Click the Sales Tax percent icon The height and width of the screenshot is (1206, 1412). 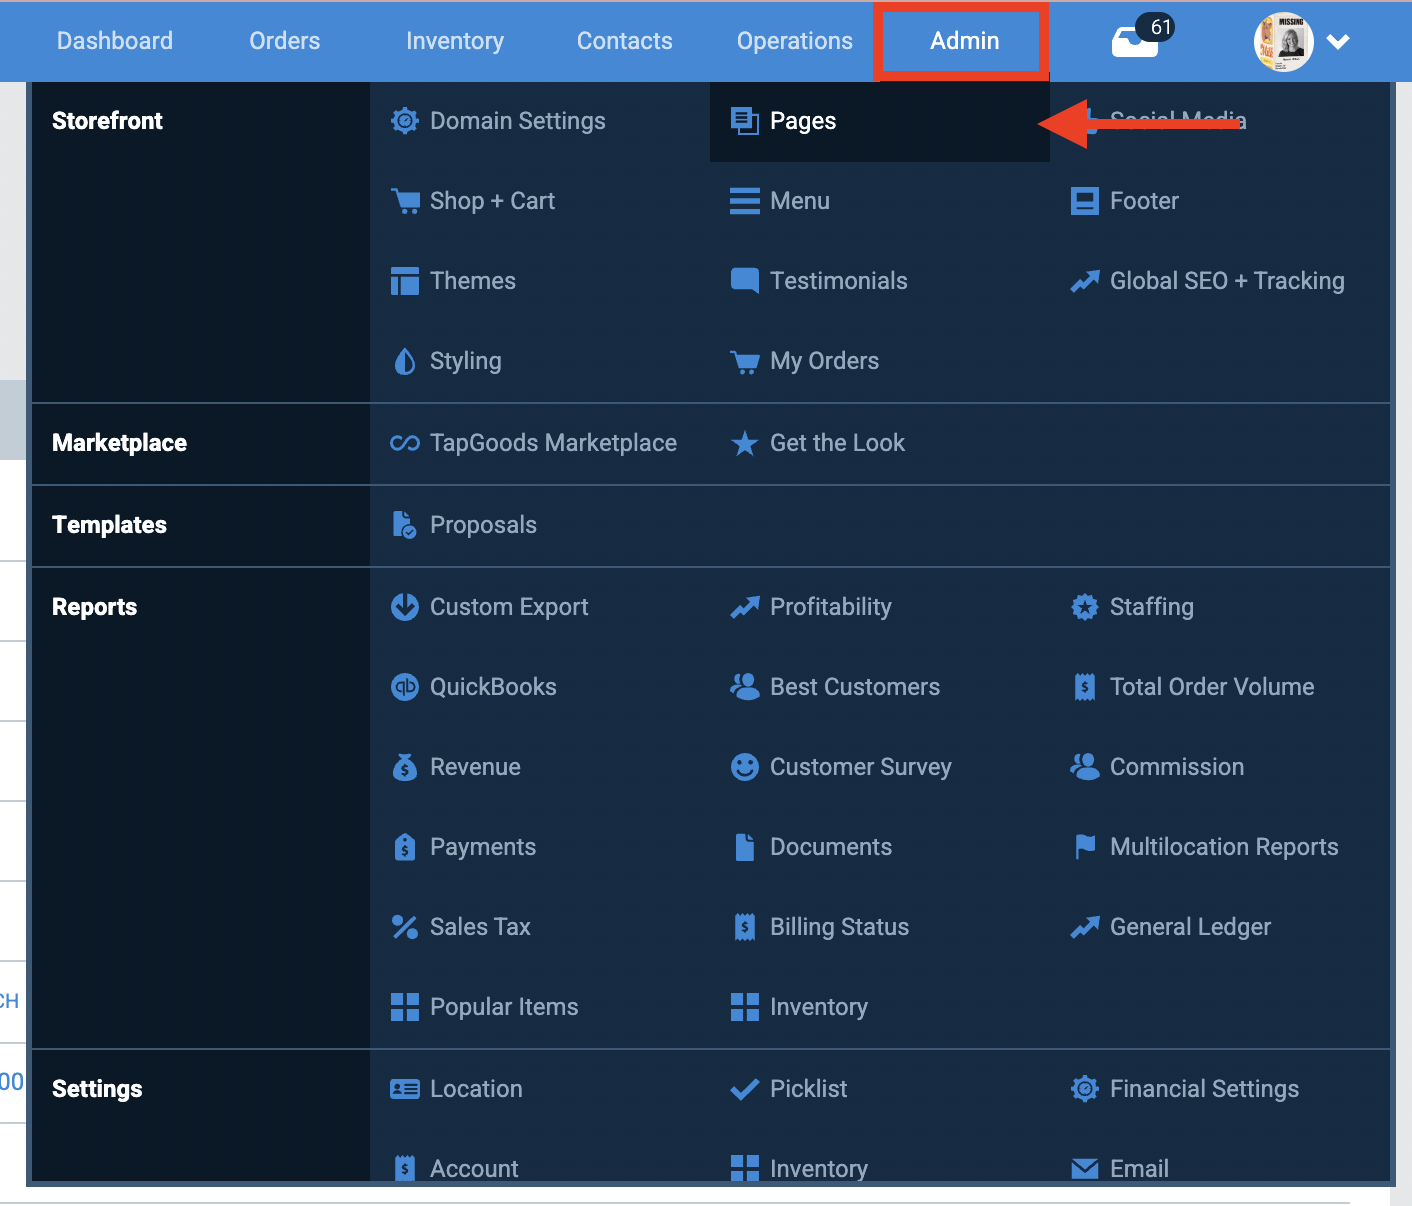coord(405,927)
